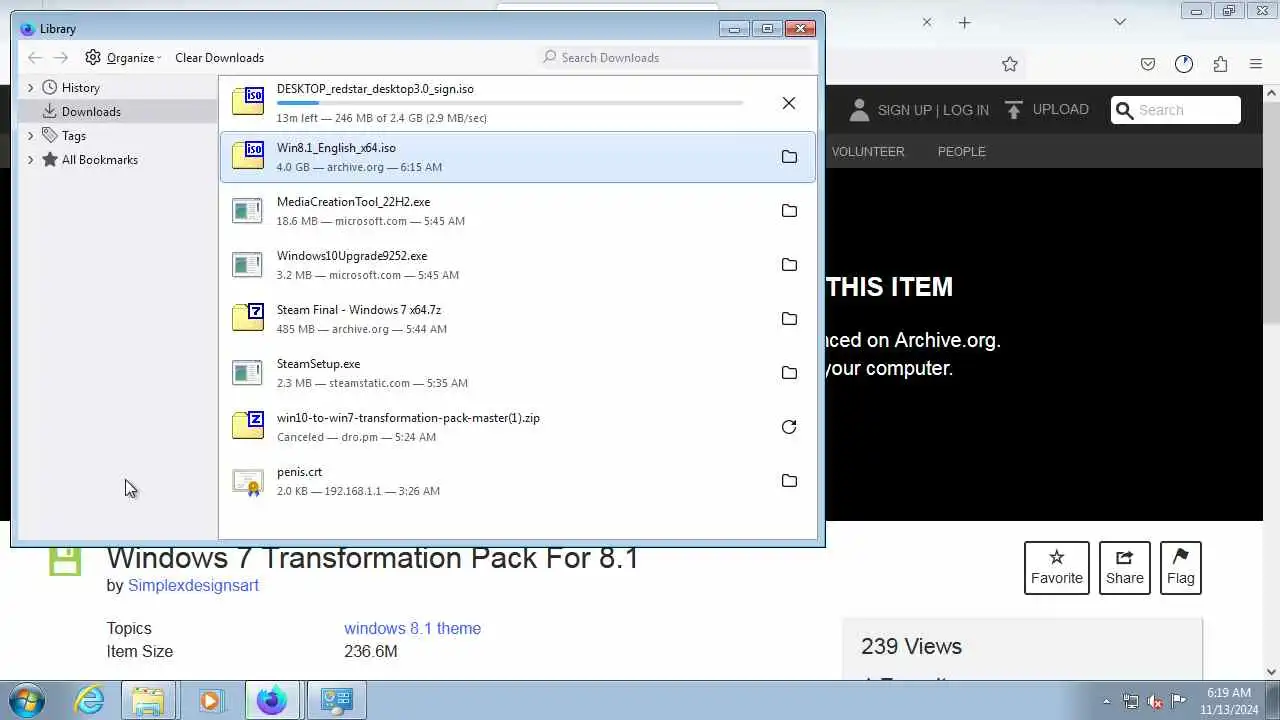Select Downloads in the Library sidebar

(118, 112)
